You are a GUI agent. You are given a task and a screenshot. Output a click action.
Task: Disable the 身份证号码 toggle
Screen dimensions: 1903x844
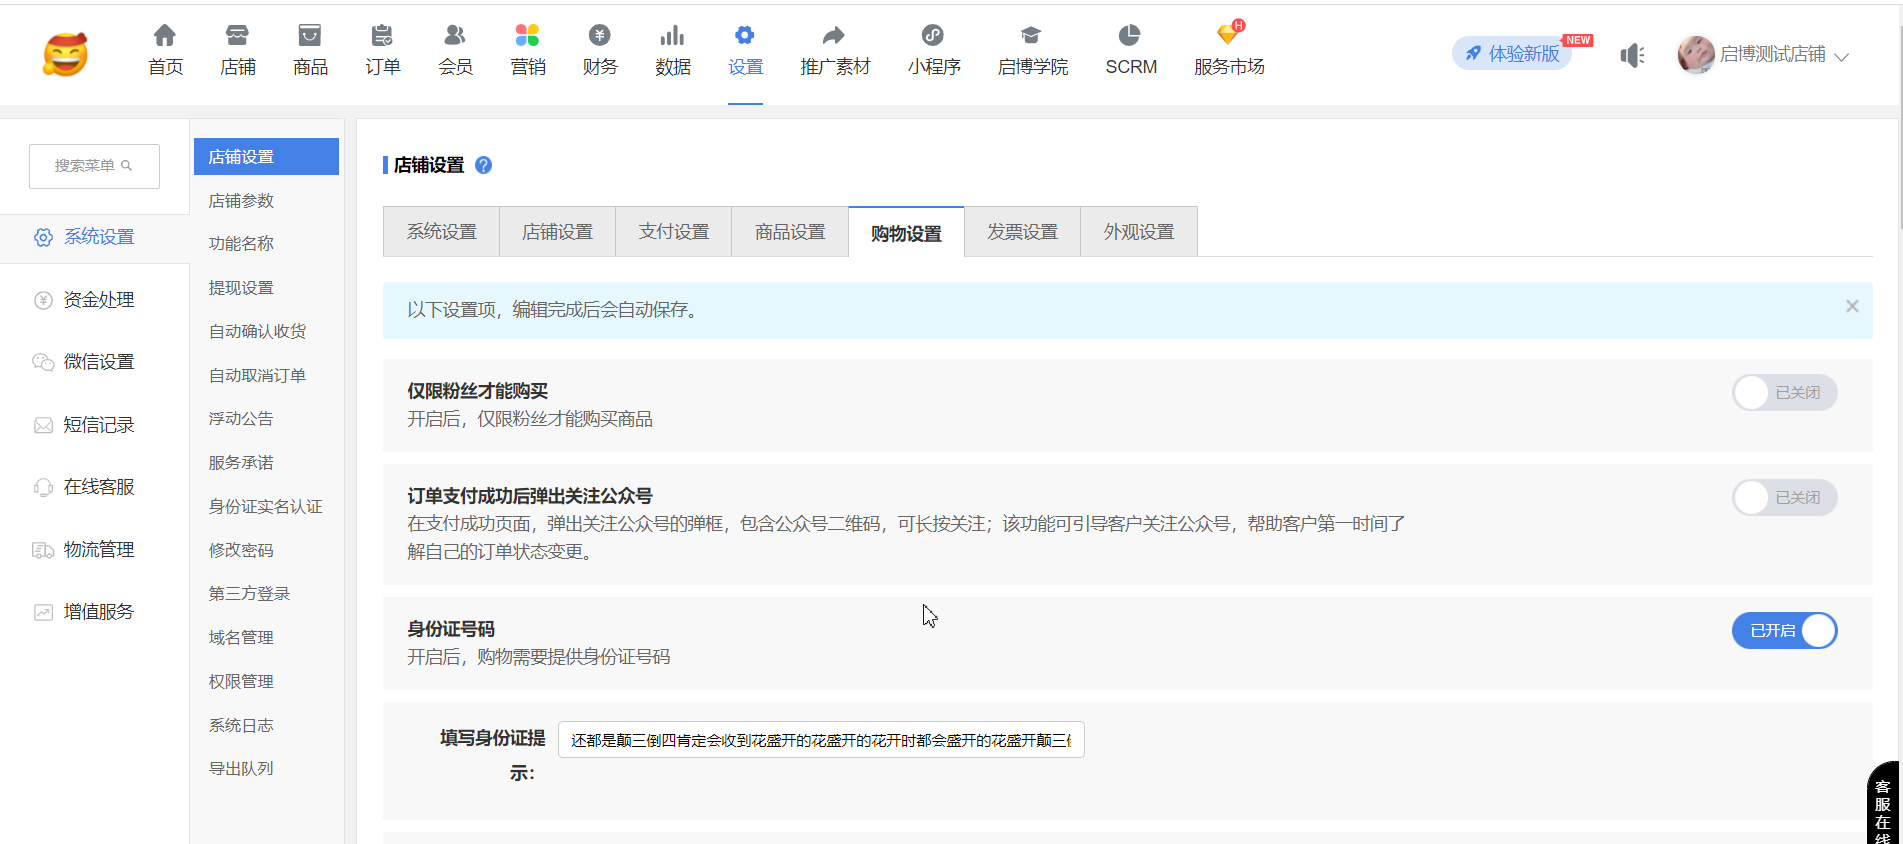pyautogui.click(x=1784, y=631)
